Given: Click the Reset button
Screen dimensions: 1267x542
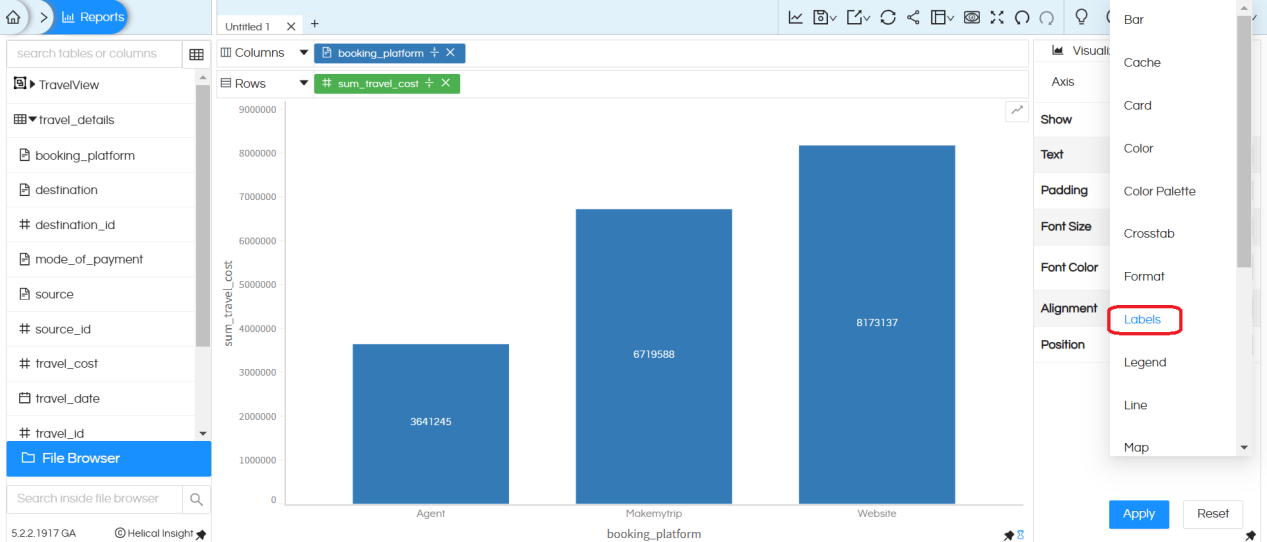Looking at the screenshot, I should (x=1212, y=513).
